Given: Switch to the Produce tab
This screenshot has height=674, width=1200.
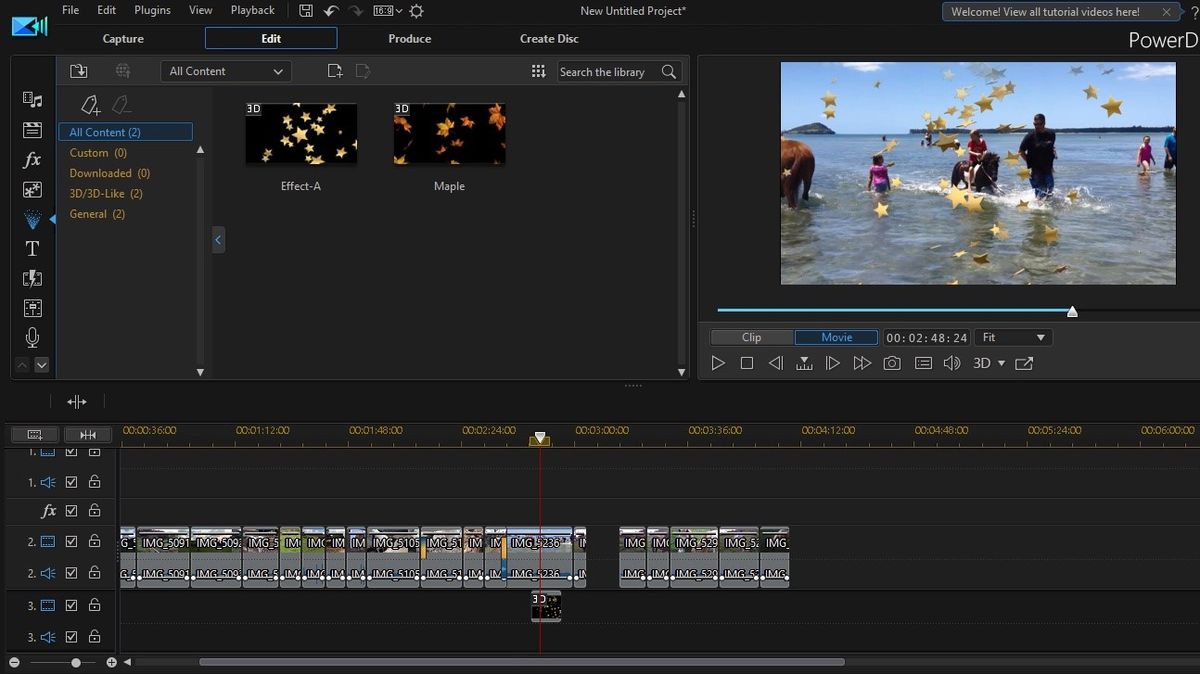Looking at the screenshot, I should (x=409, y=39).
